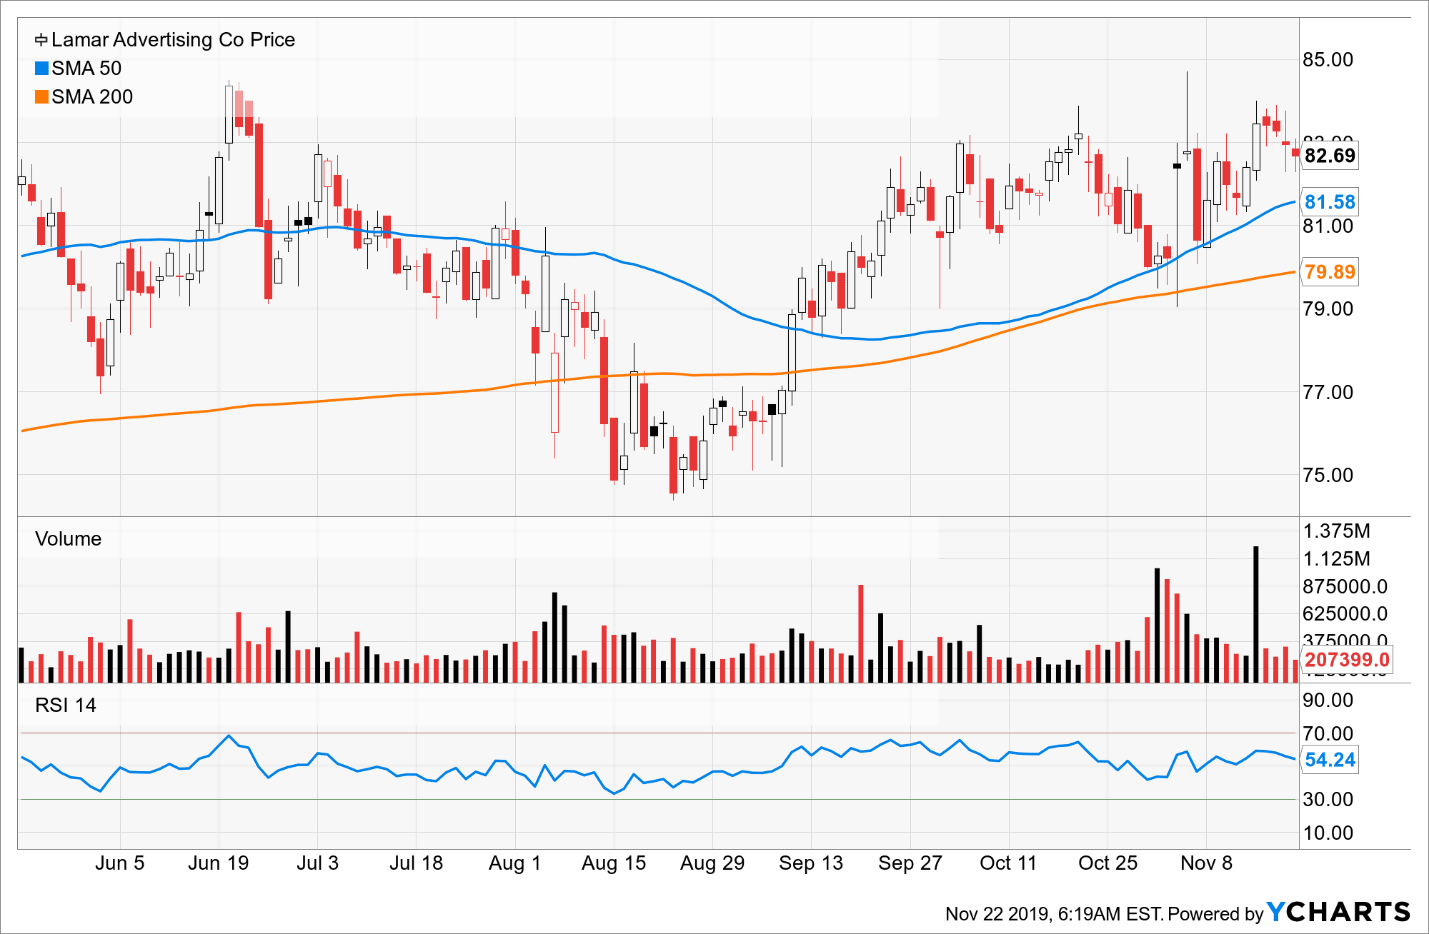The height and width of the screenshot is (934, 1429).
Task: Click the Jun 5 date label
Action: (x=120, y=863)
